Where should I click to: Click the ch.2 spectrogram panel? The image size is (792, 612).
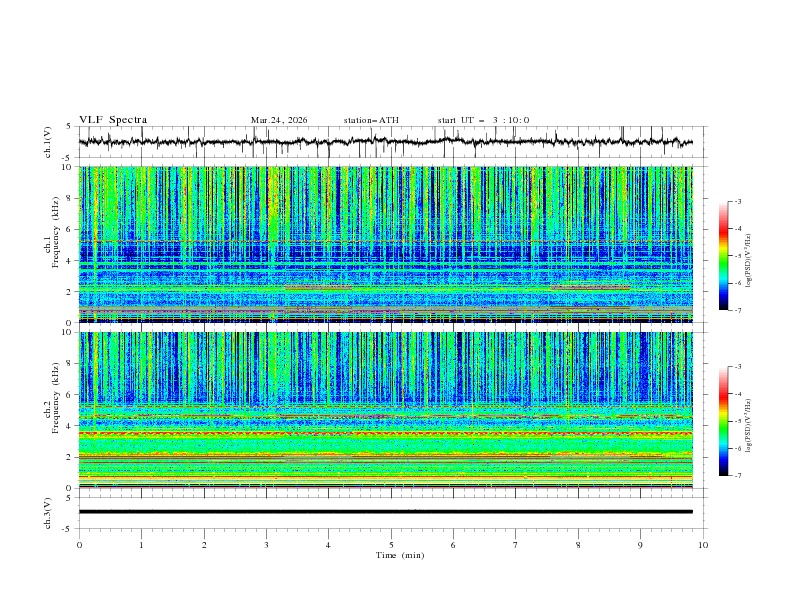pos(385,410)
